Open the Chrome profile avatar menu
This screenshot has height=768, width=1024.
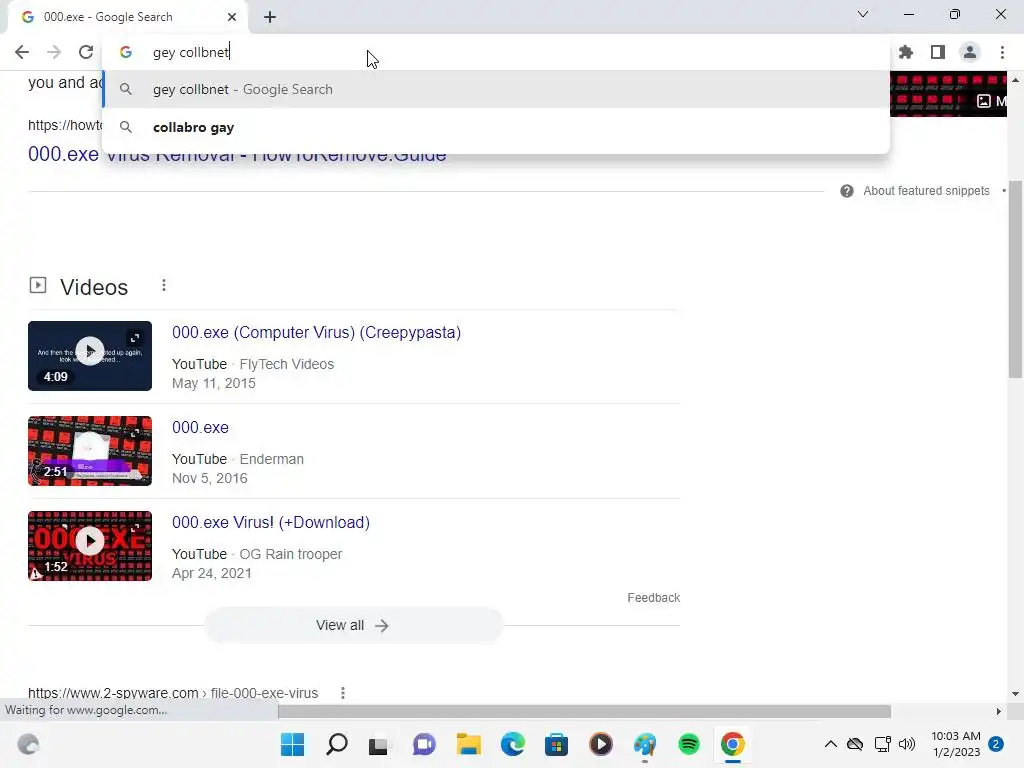970,52
